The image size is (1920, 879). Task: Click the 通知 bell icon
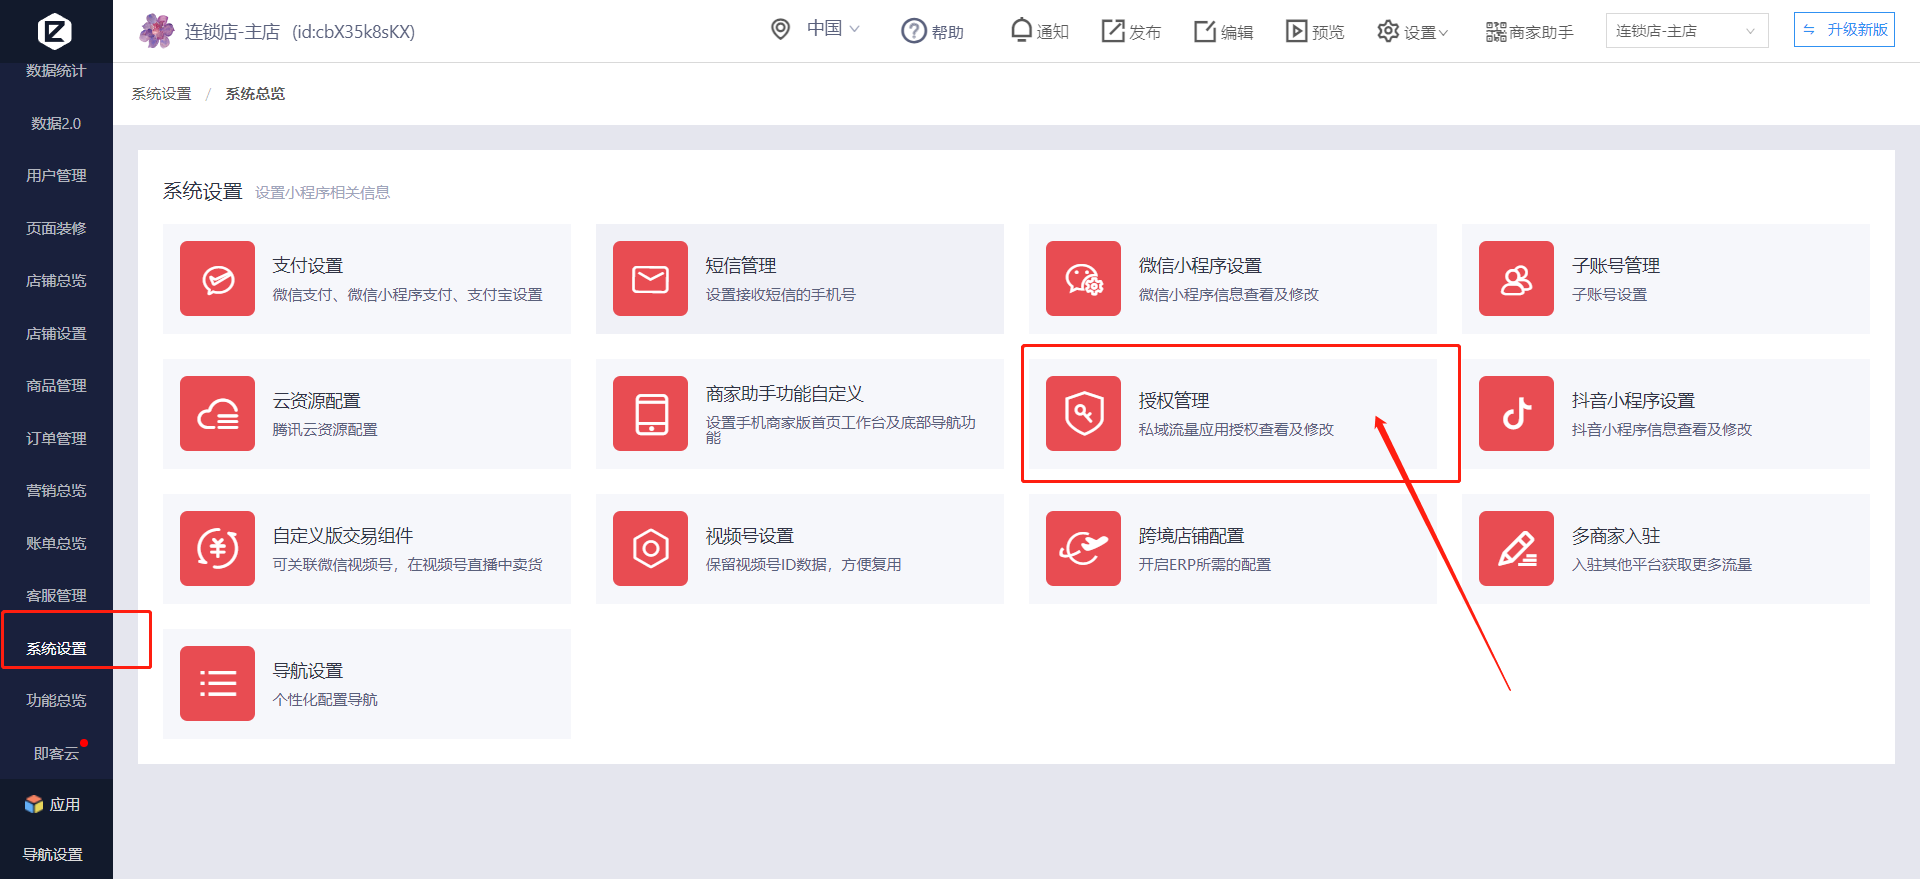pyautogui.click(x=1021, y=30)
